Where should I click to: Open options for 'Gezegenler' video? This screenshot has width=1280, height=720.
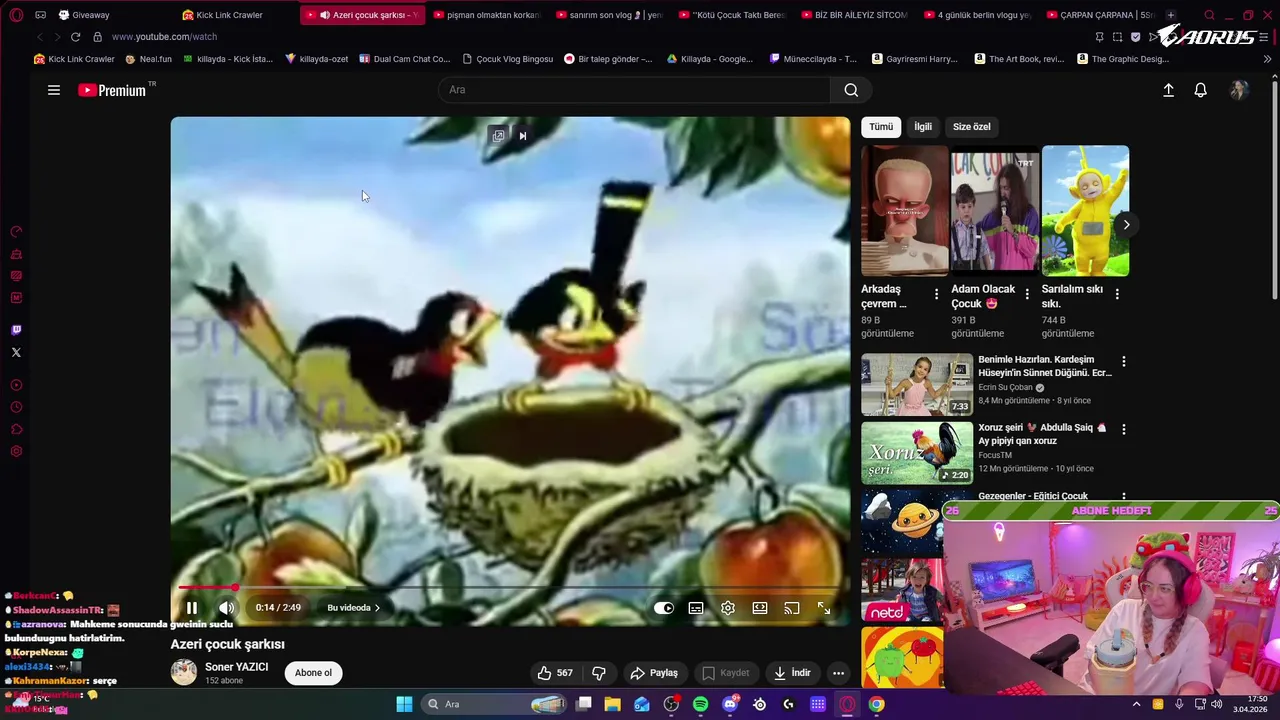click(x=1123, y=496)
